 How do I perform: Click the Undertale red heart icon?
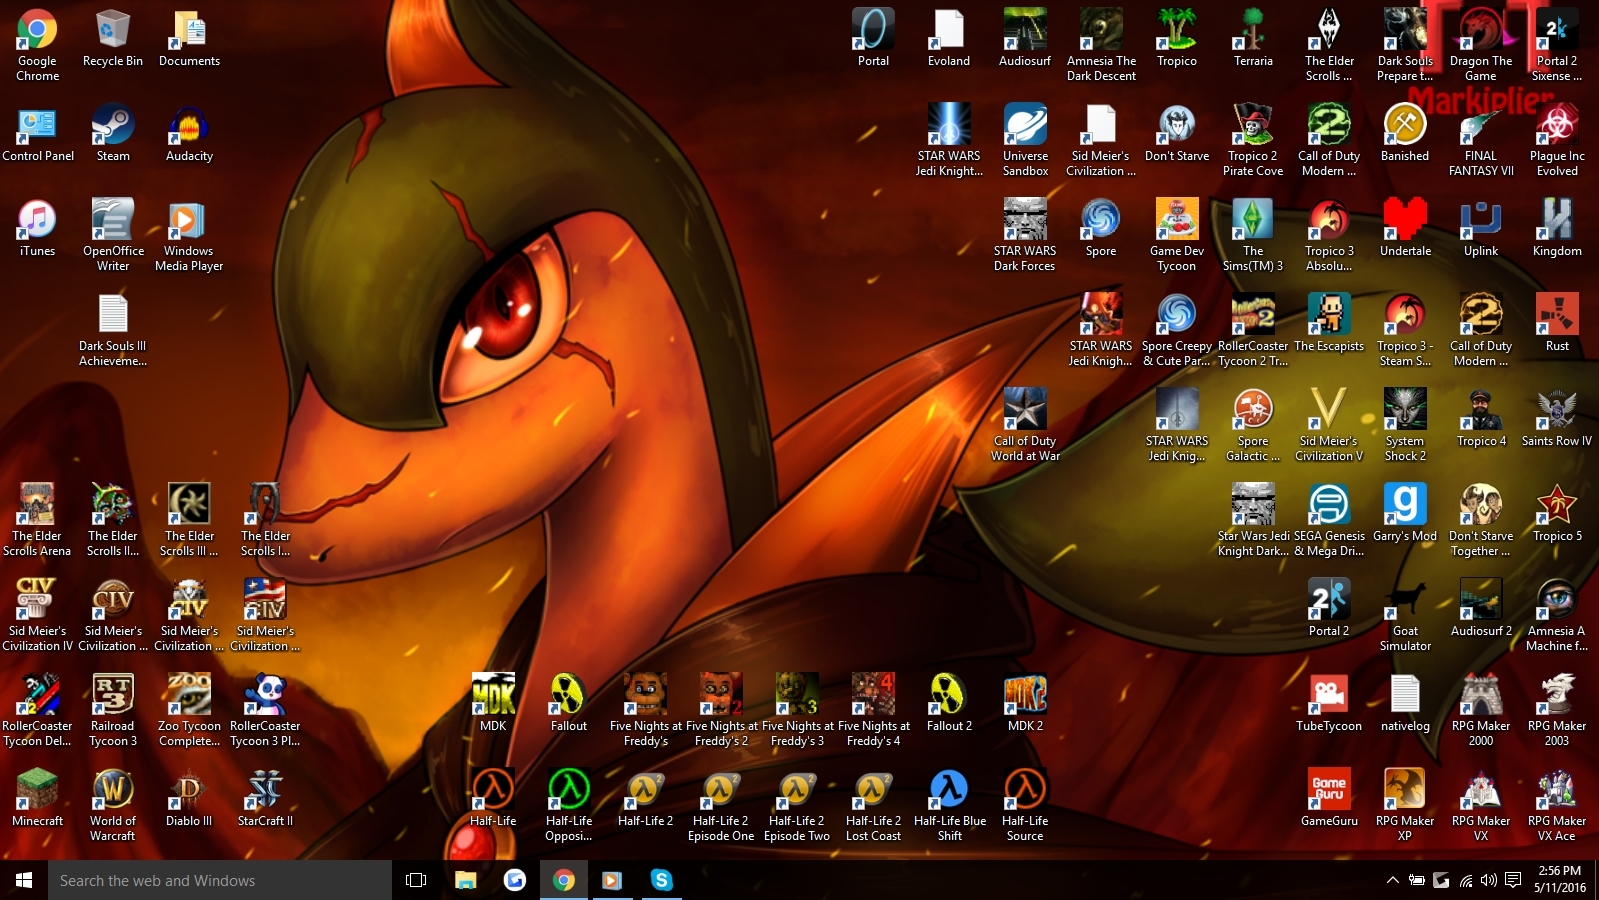point(1405,229)
